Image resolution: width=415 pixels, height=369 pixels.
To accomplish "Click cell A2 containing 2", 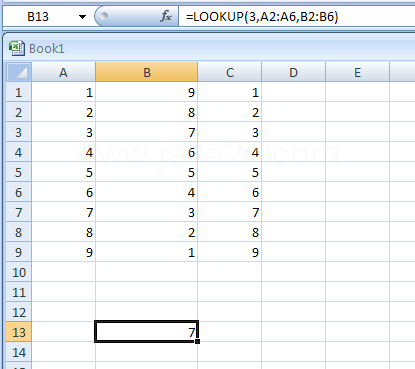I will (64, 112).
